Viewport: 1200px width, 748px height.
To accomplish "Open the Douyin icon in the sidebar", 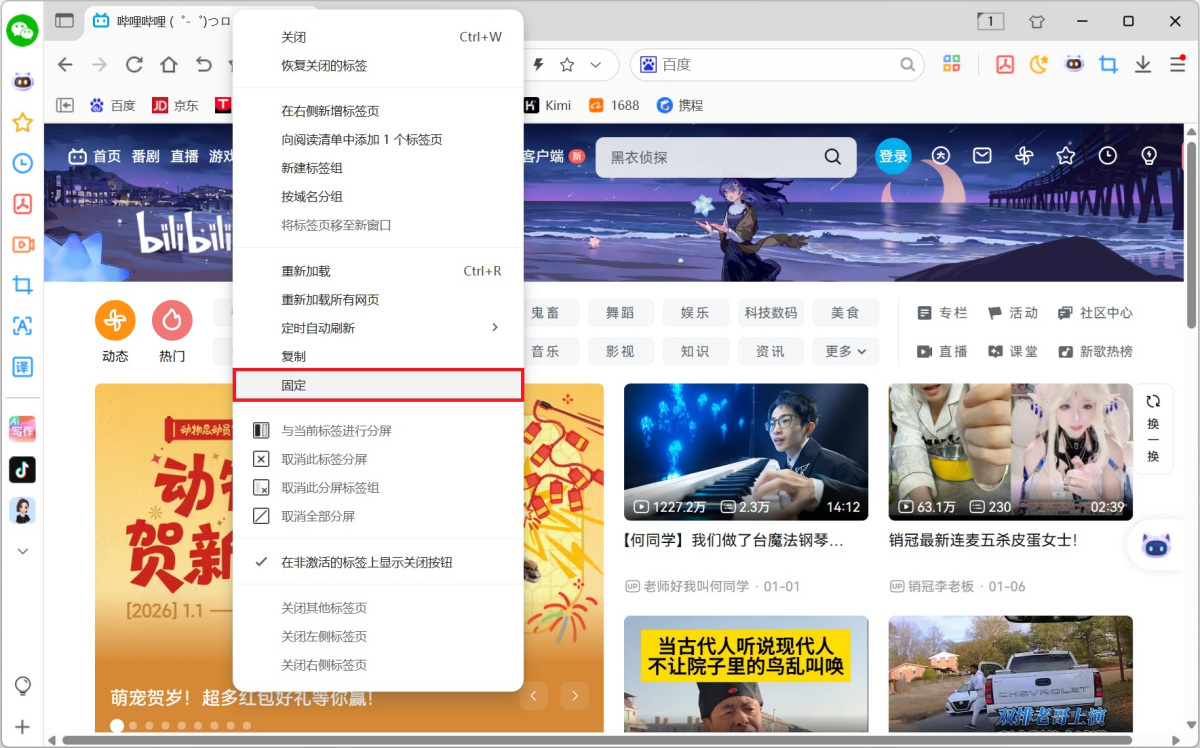I will click(x=22, y=470).
